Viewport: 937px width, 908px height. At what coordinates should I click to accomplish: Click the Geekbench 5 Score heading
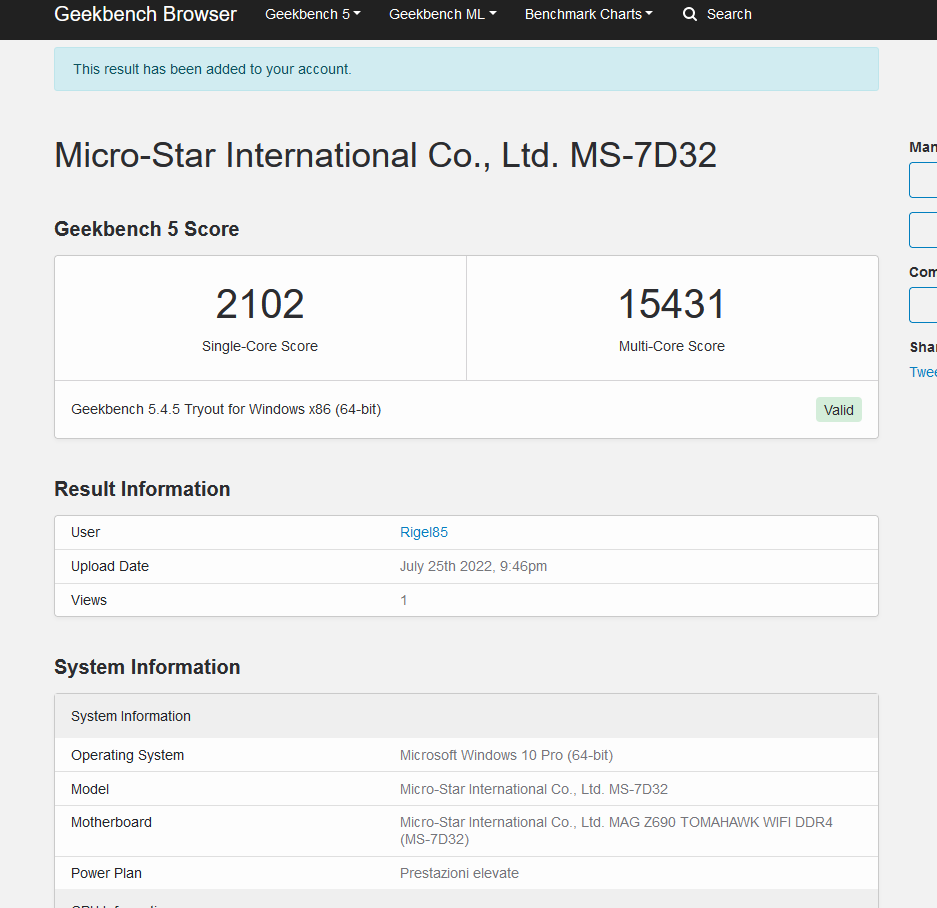pos(146,229)
